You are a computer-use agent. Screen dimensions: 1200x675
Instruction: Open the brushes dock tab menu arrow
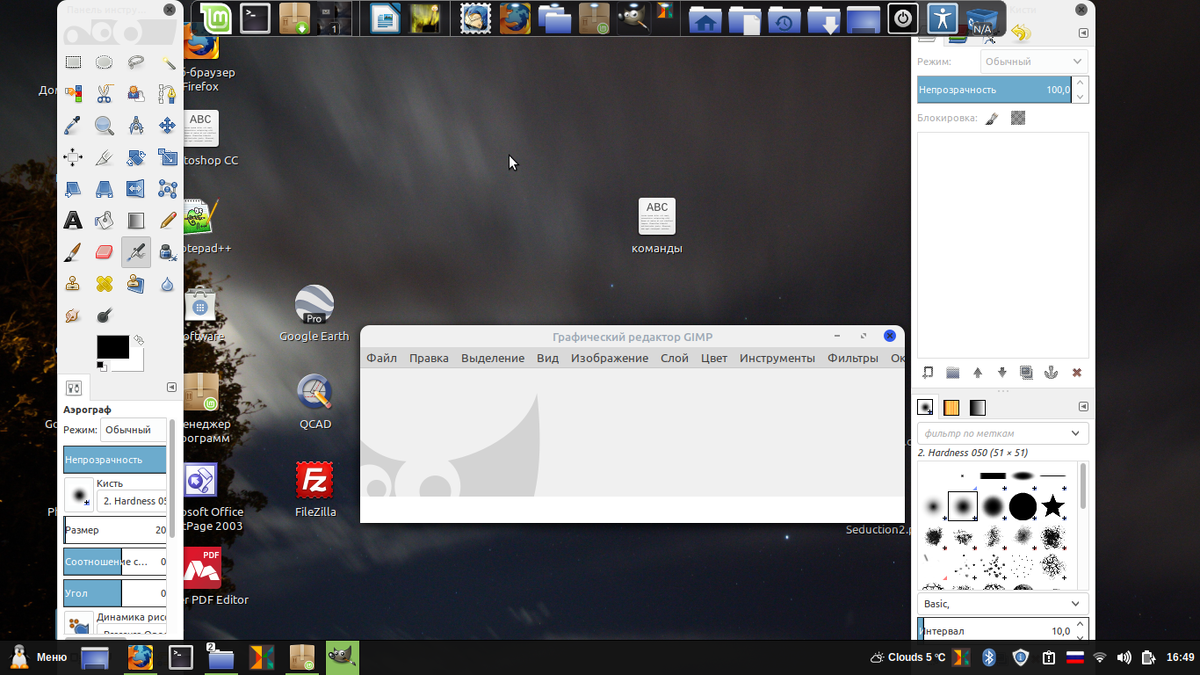(1083, 407)
